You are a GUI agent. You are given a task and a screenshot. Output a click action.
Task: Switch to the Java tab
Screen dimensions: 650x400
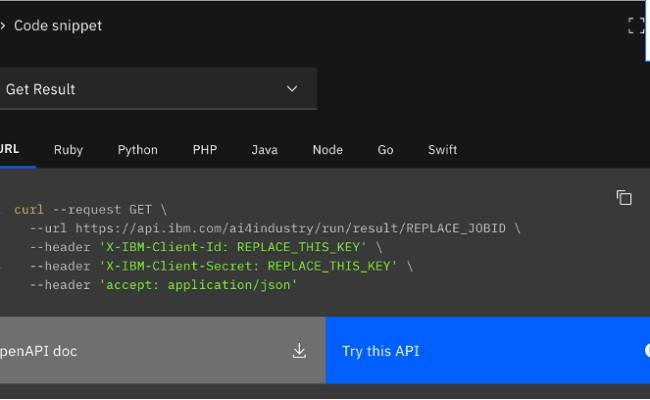pyautogui.click(x=264, y=150)
